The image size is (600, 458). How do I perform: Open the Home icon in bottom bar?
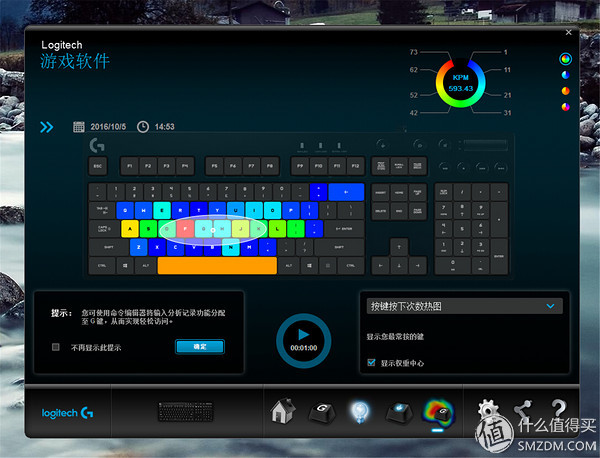pos(283,411)
